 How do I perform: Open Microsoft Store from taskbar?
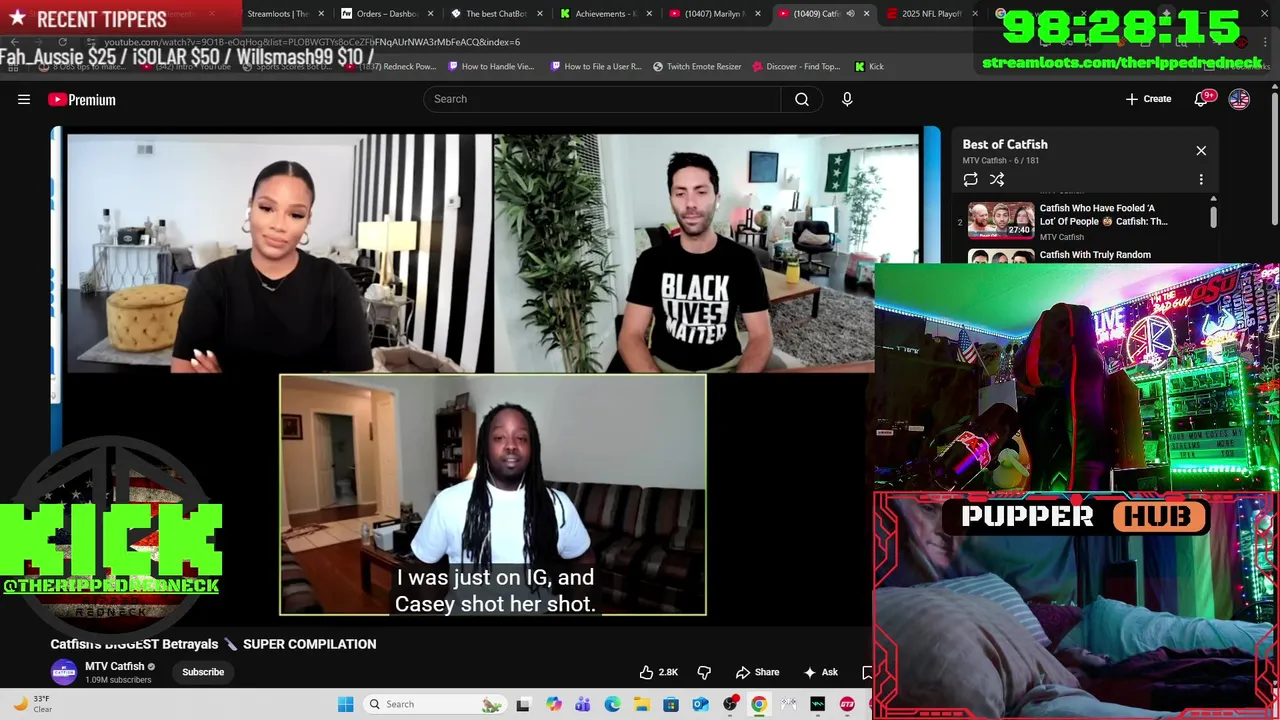click(x=671, y=704)
